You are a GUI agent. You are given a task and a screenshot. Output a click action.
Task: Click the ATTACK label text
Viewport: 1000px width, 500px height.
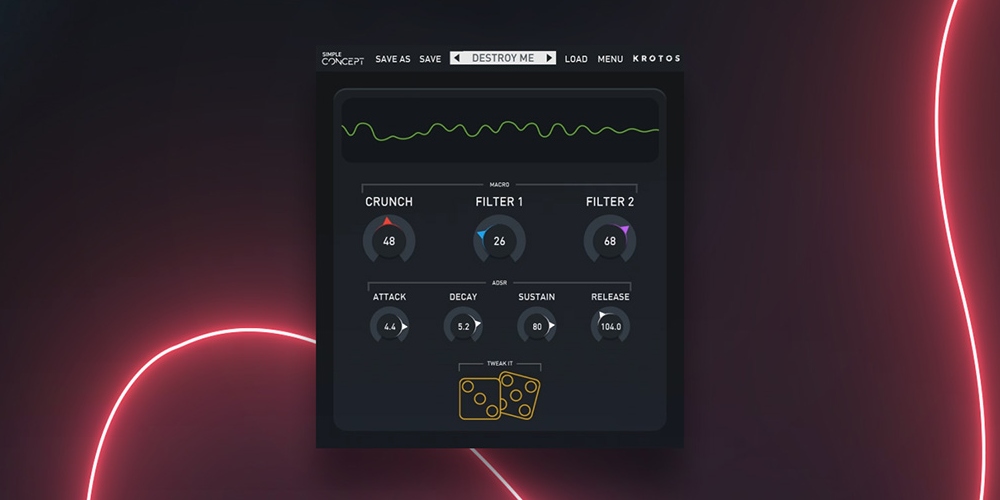click(390, 297)
